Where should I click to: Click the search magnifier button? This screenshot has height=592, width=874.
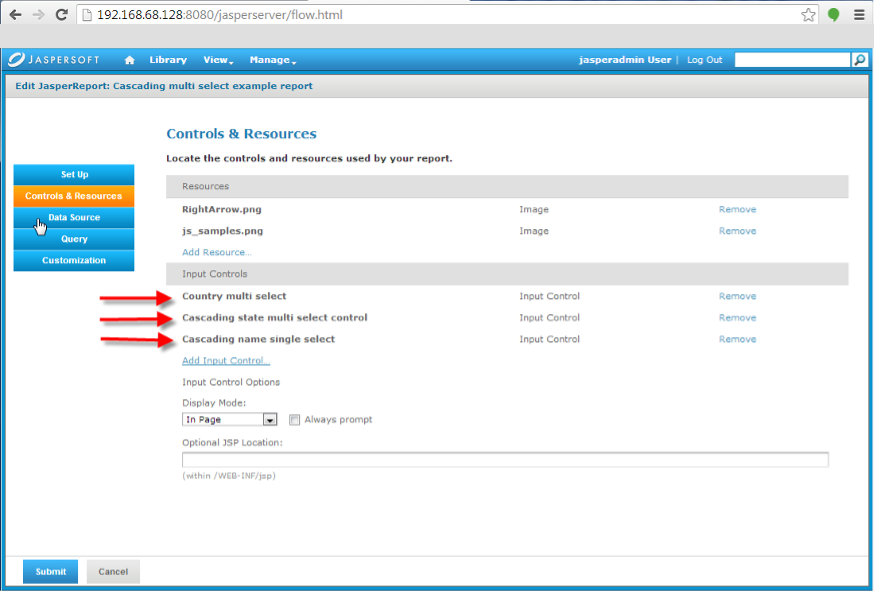860,60
